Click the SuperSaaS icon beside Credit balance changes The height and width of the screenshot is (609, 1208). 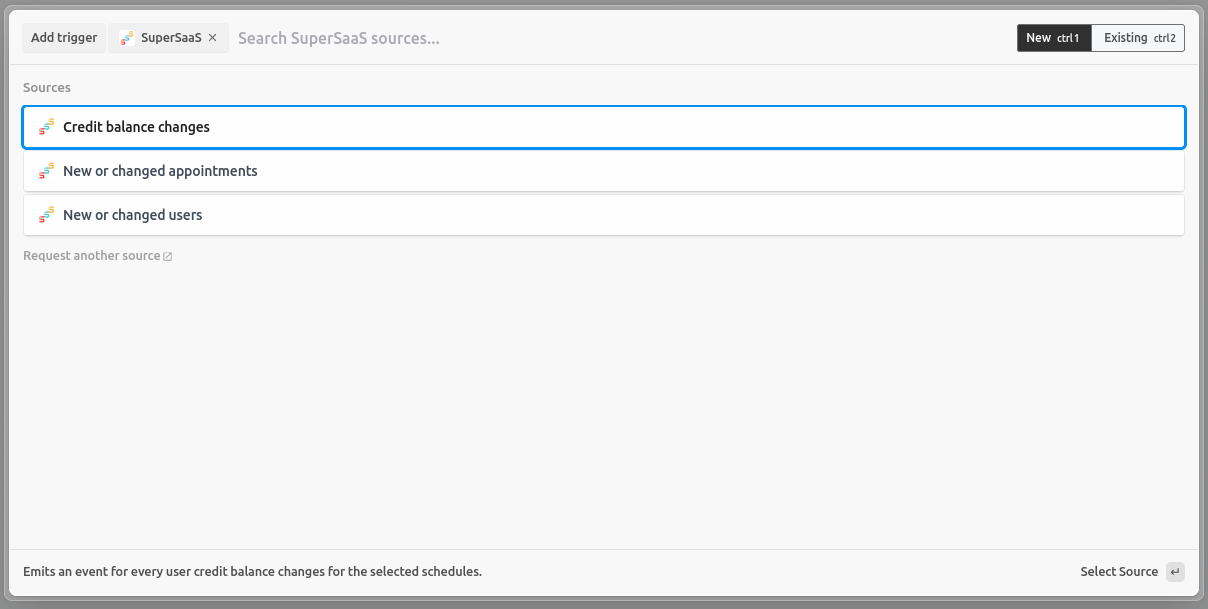[46, 127]
